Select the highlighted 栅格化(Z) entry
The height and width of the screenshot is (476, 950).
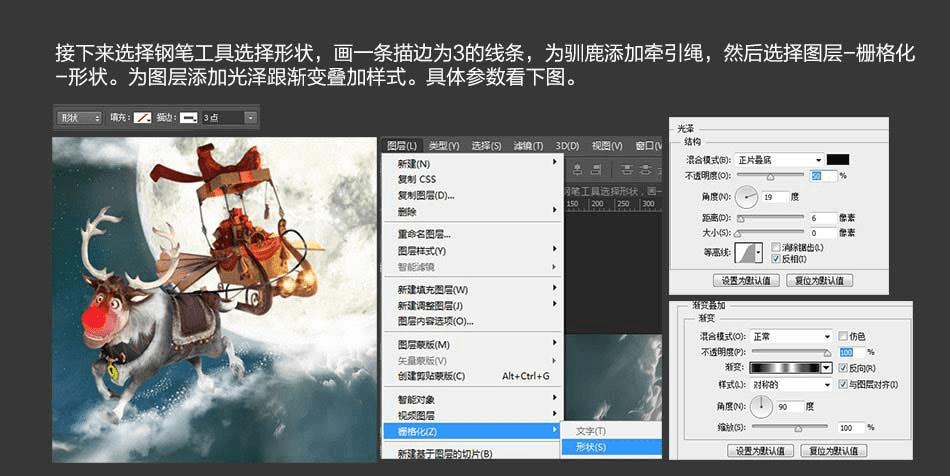(473, 431)
